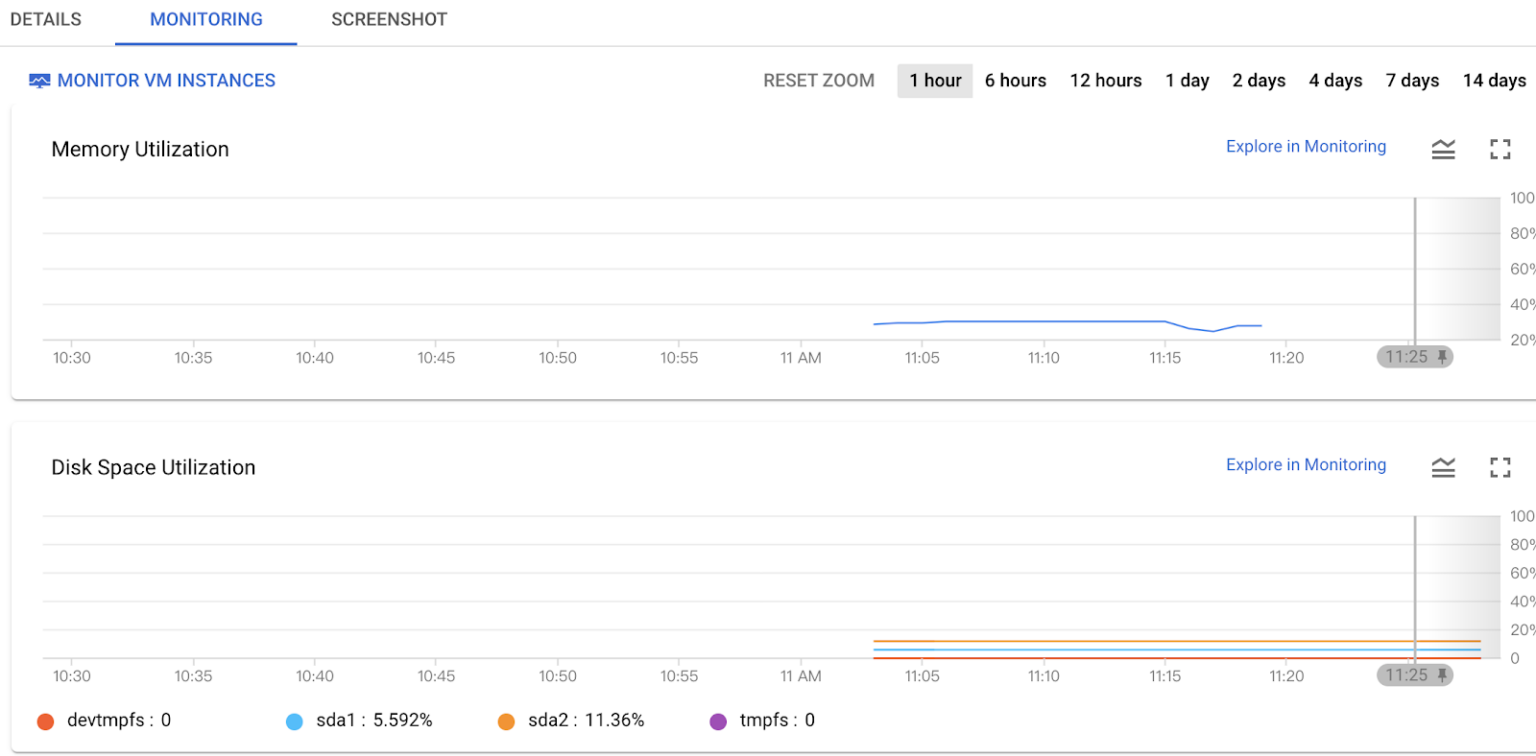1536x756 pixels.
Task: Expand Disk Space Utilization chart to fullscreen
Action: point(1499,467)
